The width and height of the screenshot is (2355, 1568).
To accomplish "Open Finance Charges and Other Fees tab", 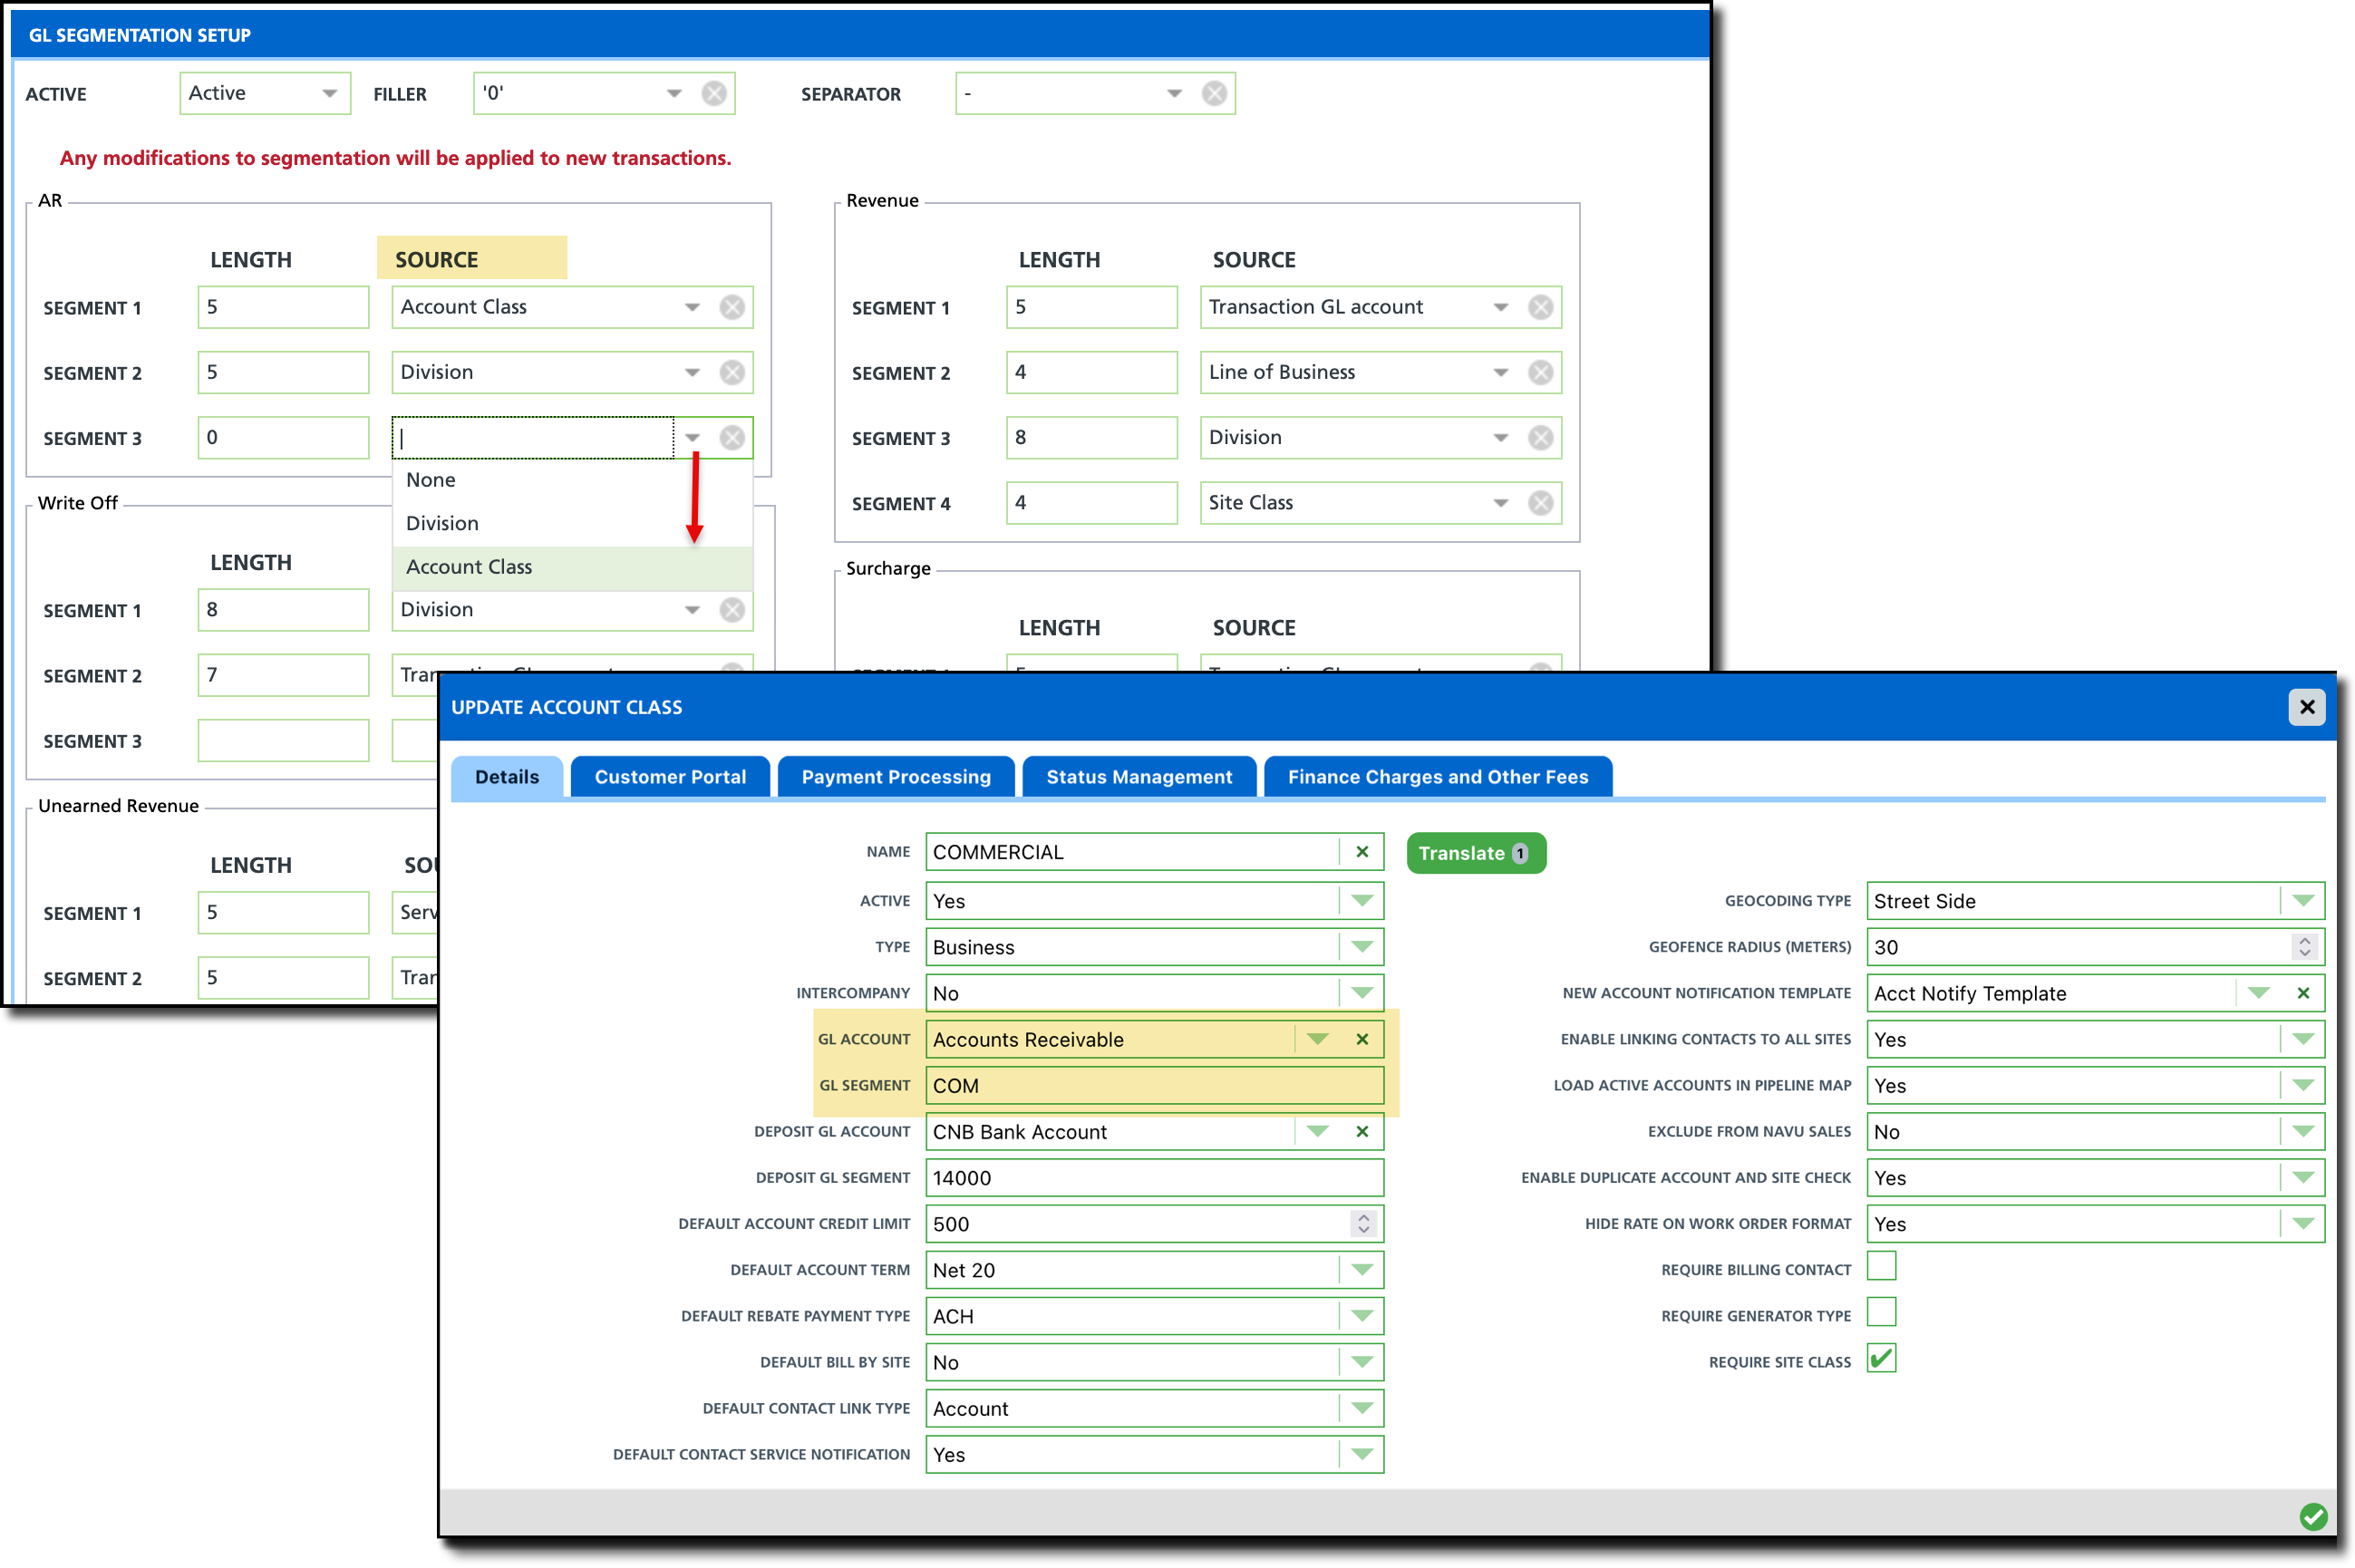I will coord(1437,777).
